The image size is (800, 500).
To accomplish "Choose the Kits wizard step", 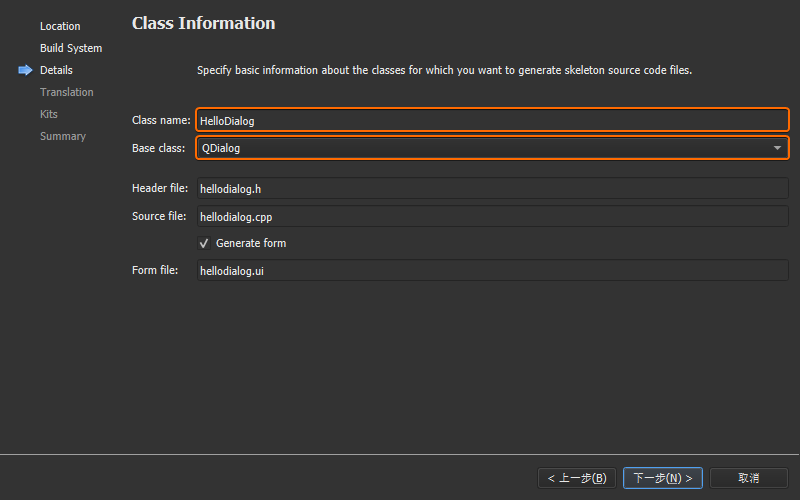I will coord(49,114).
